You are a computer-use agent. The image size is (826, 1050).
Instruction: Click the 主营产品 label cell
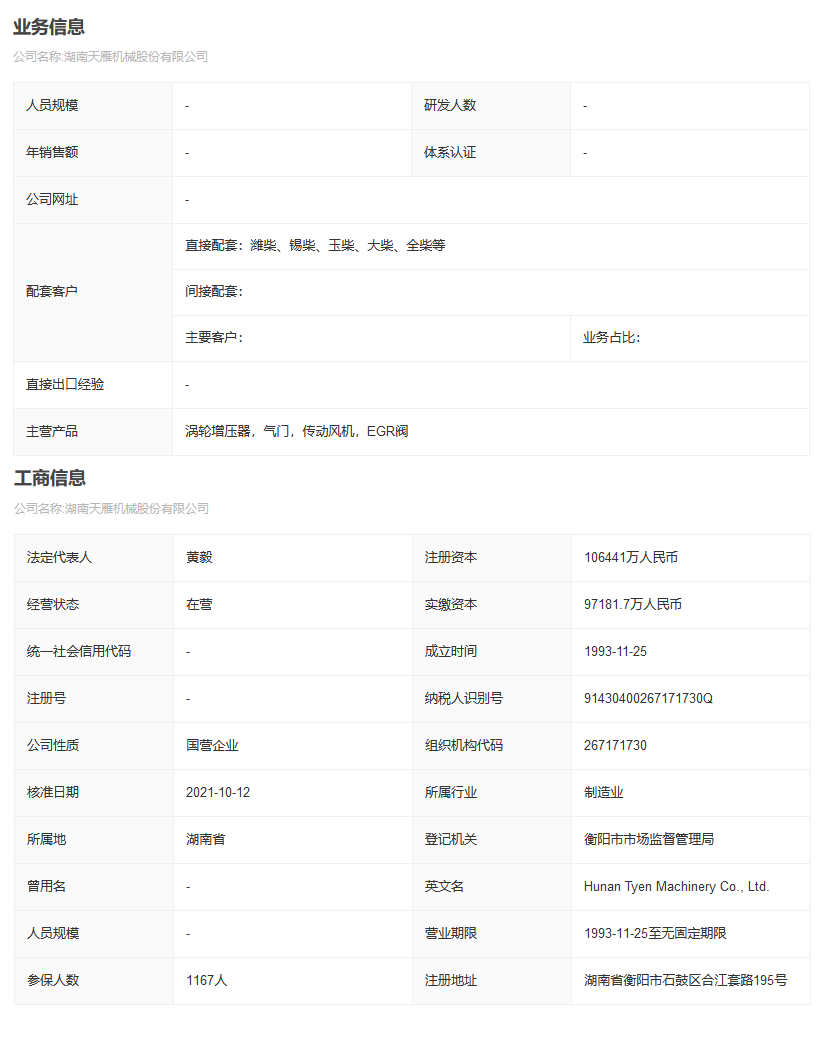92,432
